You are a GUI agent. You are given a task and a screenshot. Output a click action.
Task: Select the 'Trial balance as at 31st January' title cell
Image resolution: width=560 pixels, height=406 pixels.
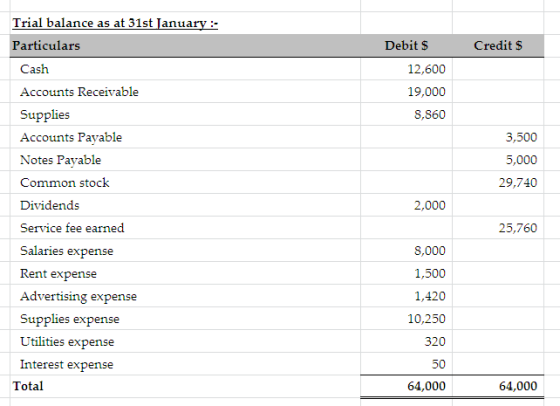(x=115, y=23)
